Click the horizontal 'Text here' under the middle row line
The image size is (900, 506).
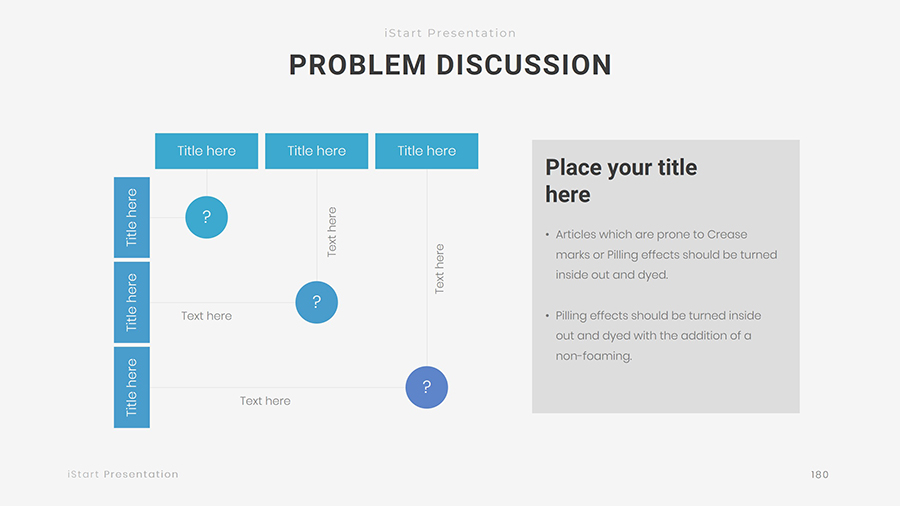click(206, 316)
